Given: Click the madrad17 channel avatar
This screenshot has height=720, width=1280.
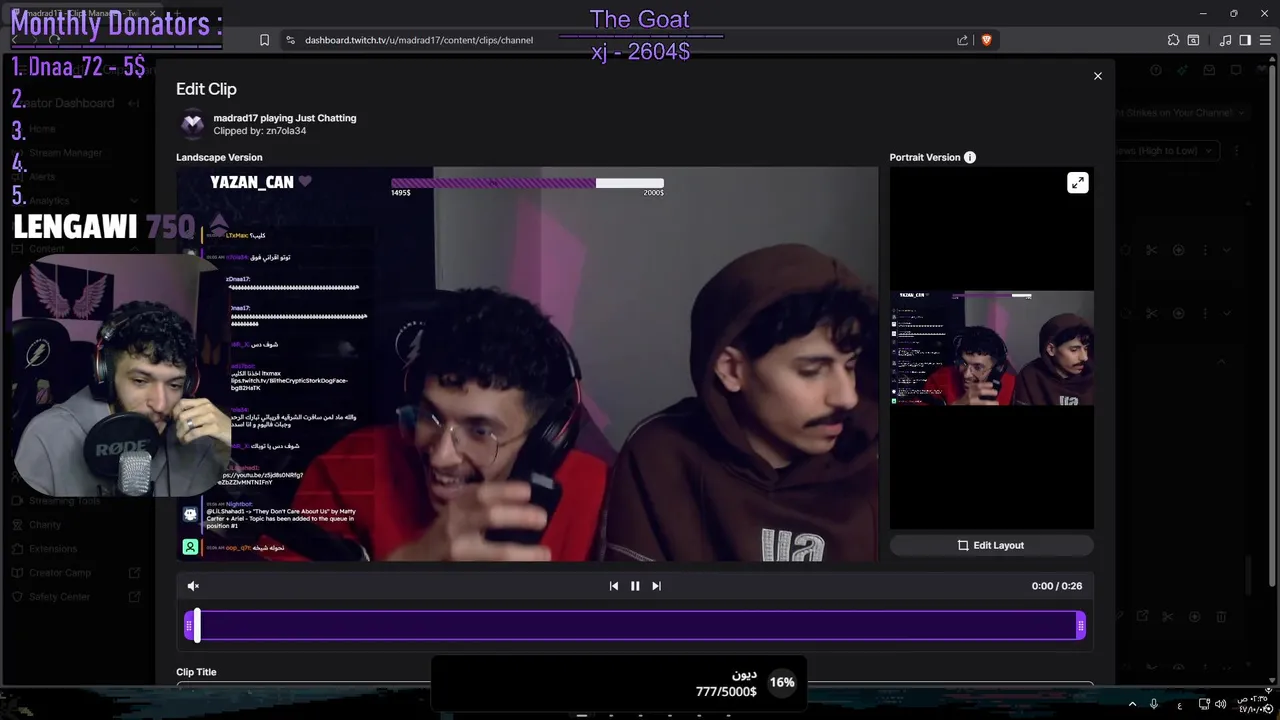Looking at the screenshot, I should click(192, 124).
